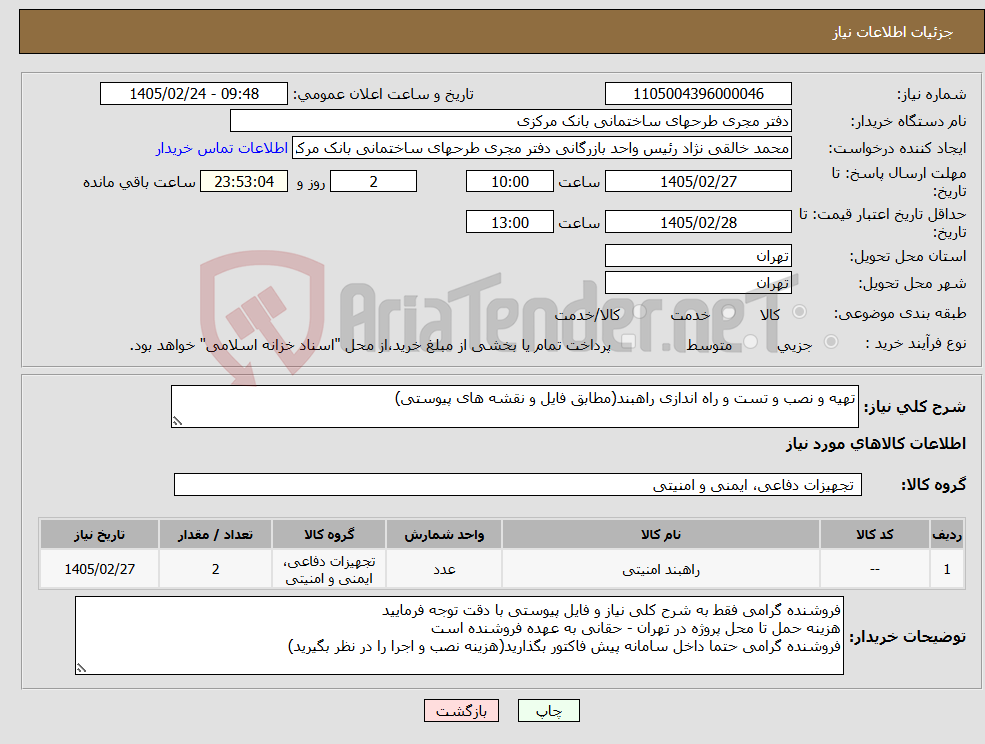Select the جزیی purchase type radio
Image resolution: width=985 pixels, height=744 pixels.
[x=830, y=342]
